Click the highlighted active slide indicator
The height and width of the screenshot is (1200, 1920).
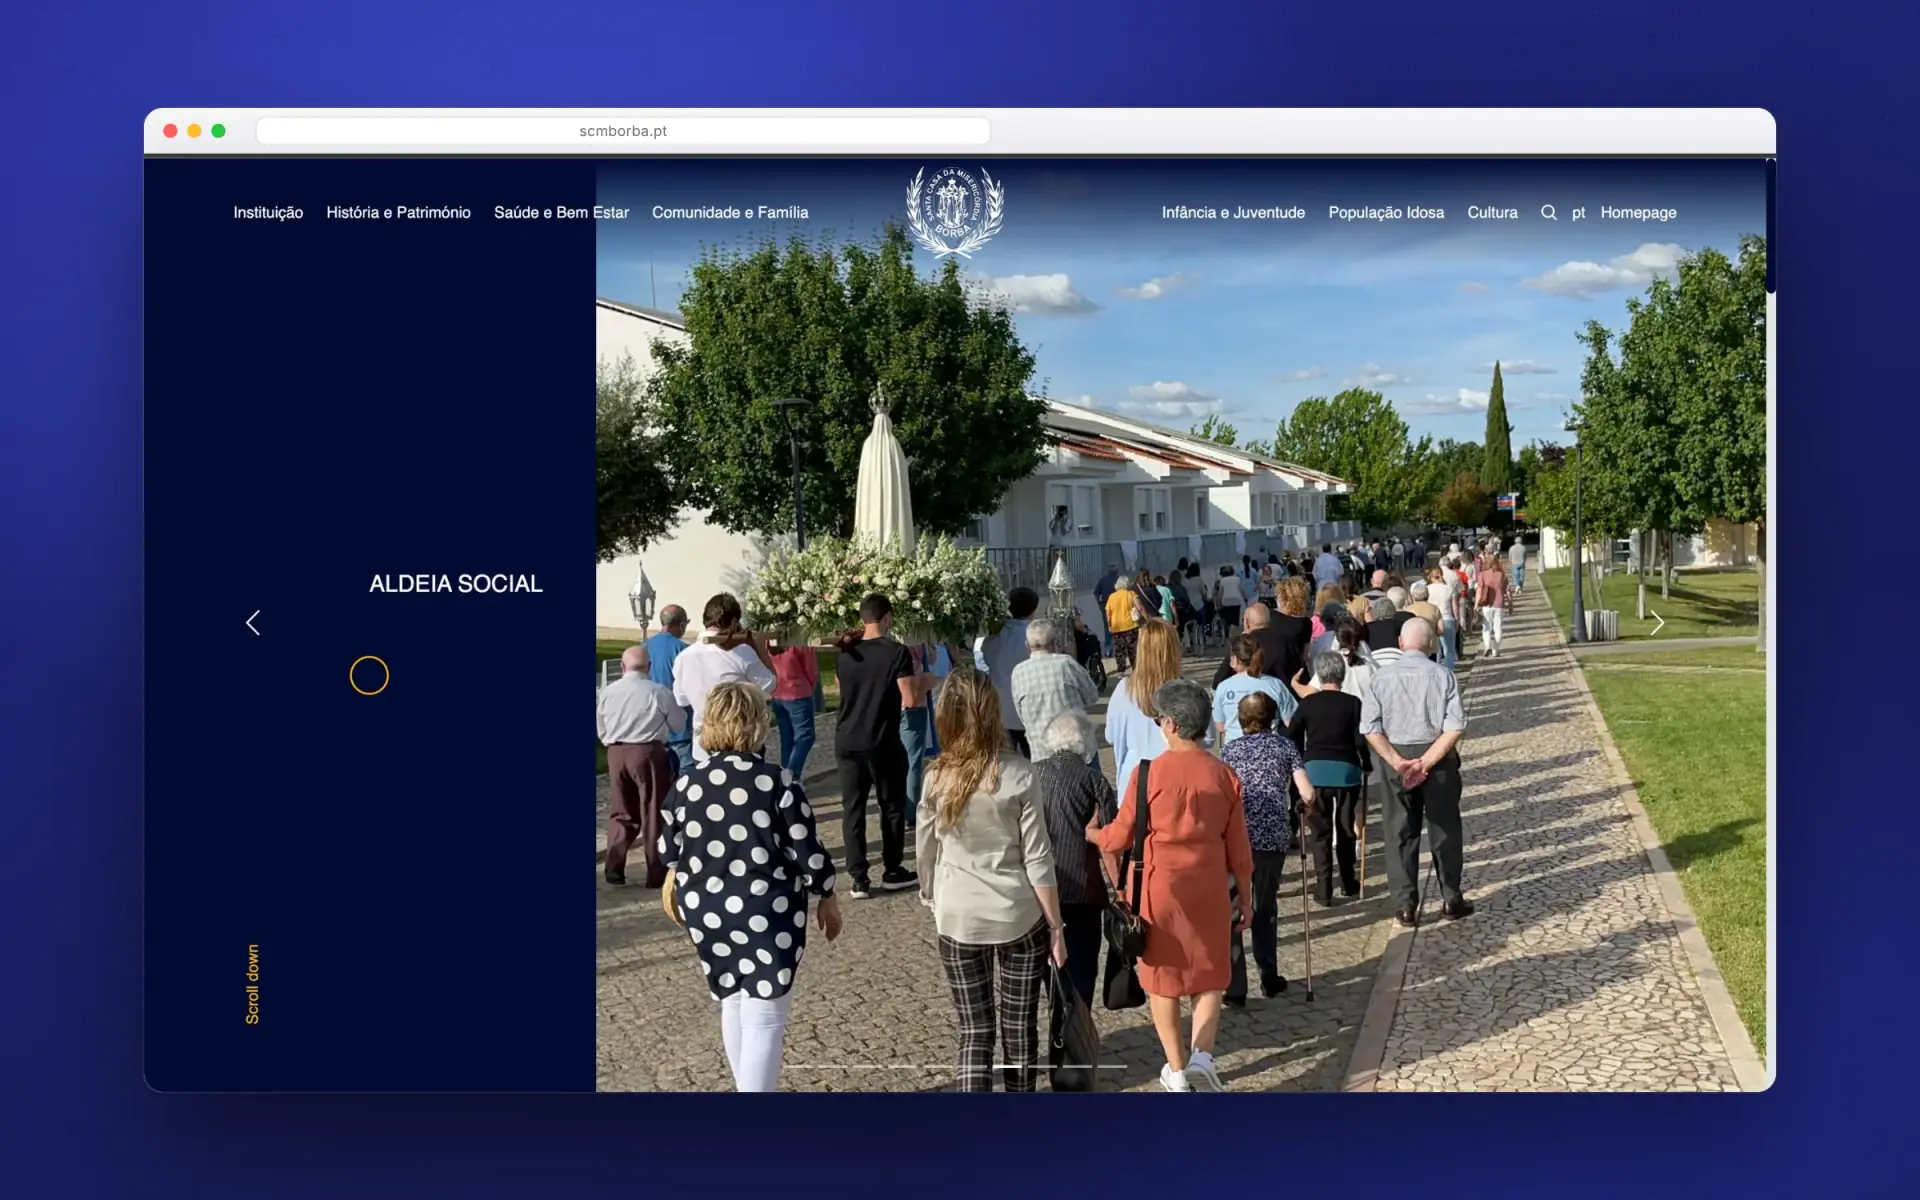[x=1007, y=1066]
